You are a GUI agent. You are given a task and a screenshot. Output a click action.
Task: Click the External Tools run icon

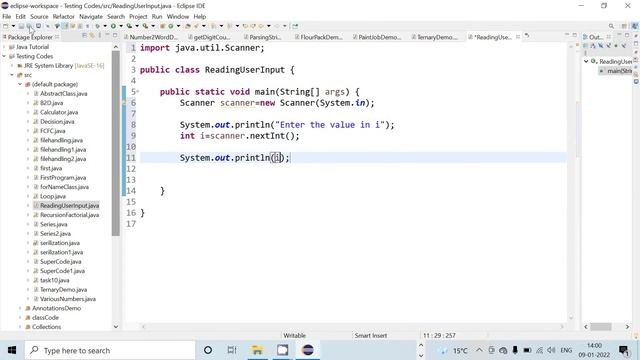coord(145,26)
